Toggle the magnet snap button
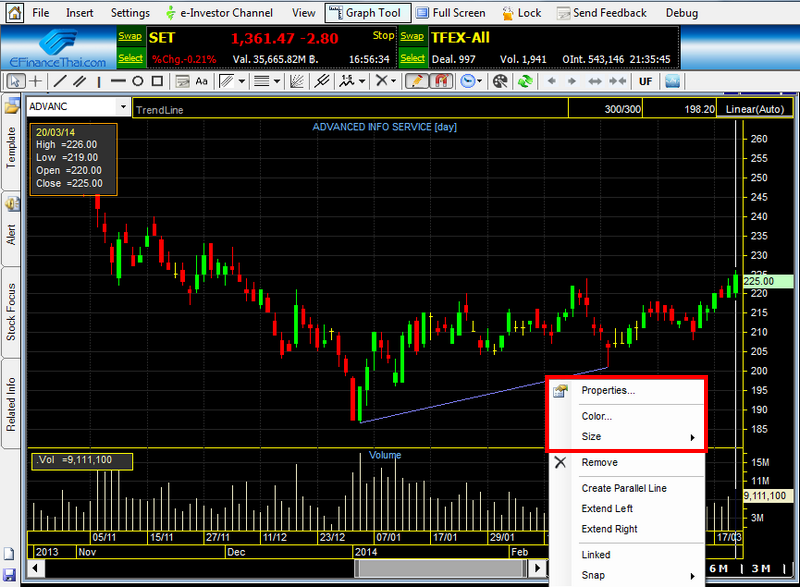The height and width of the screenshot is (587, 800). [x=441, y=81]
